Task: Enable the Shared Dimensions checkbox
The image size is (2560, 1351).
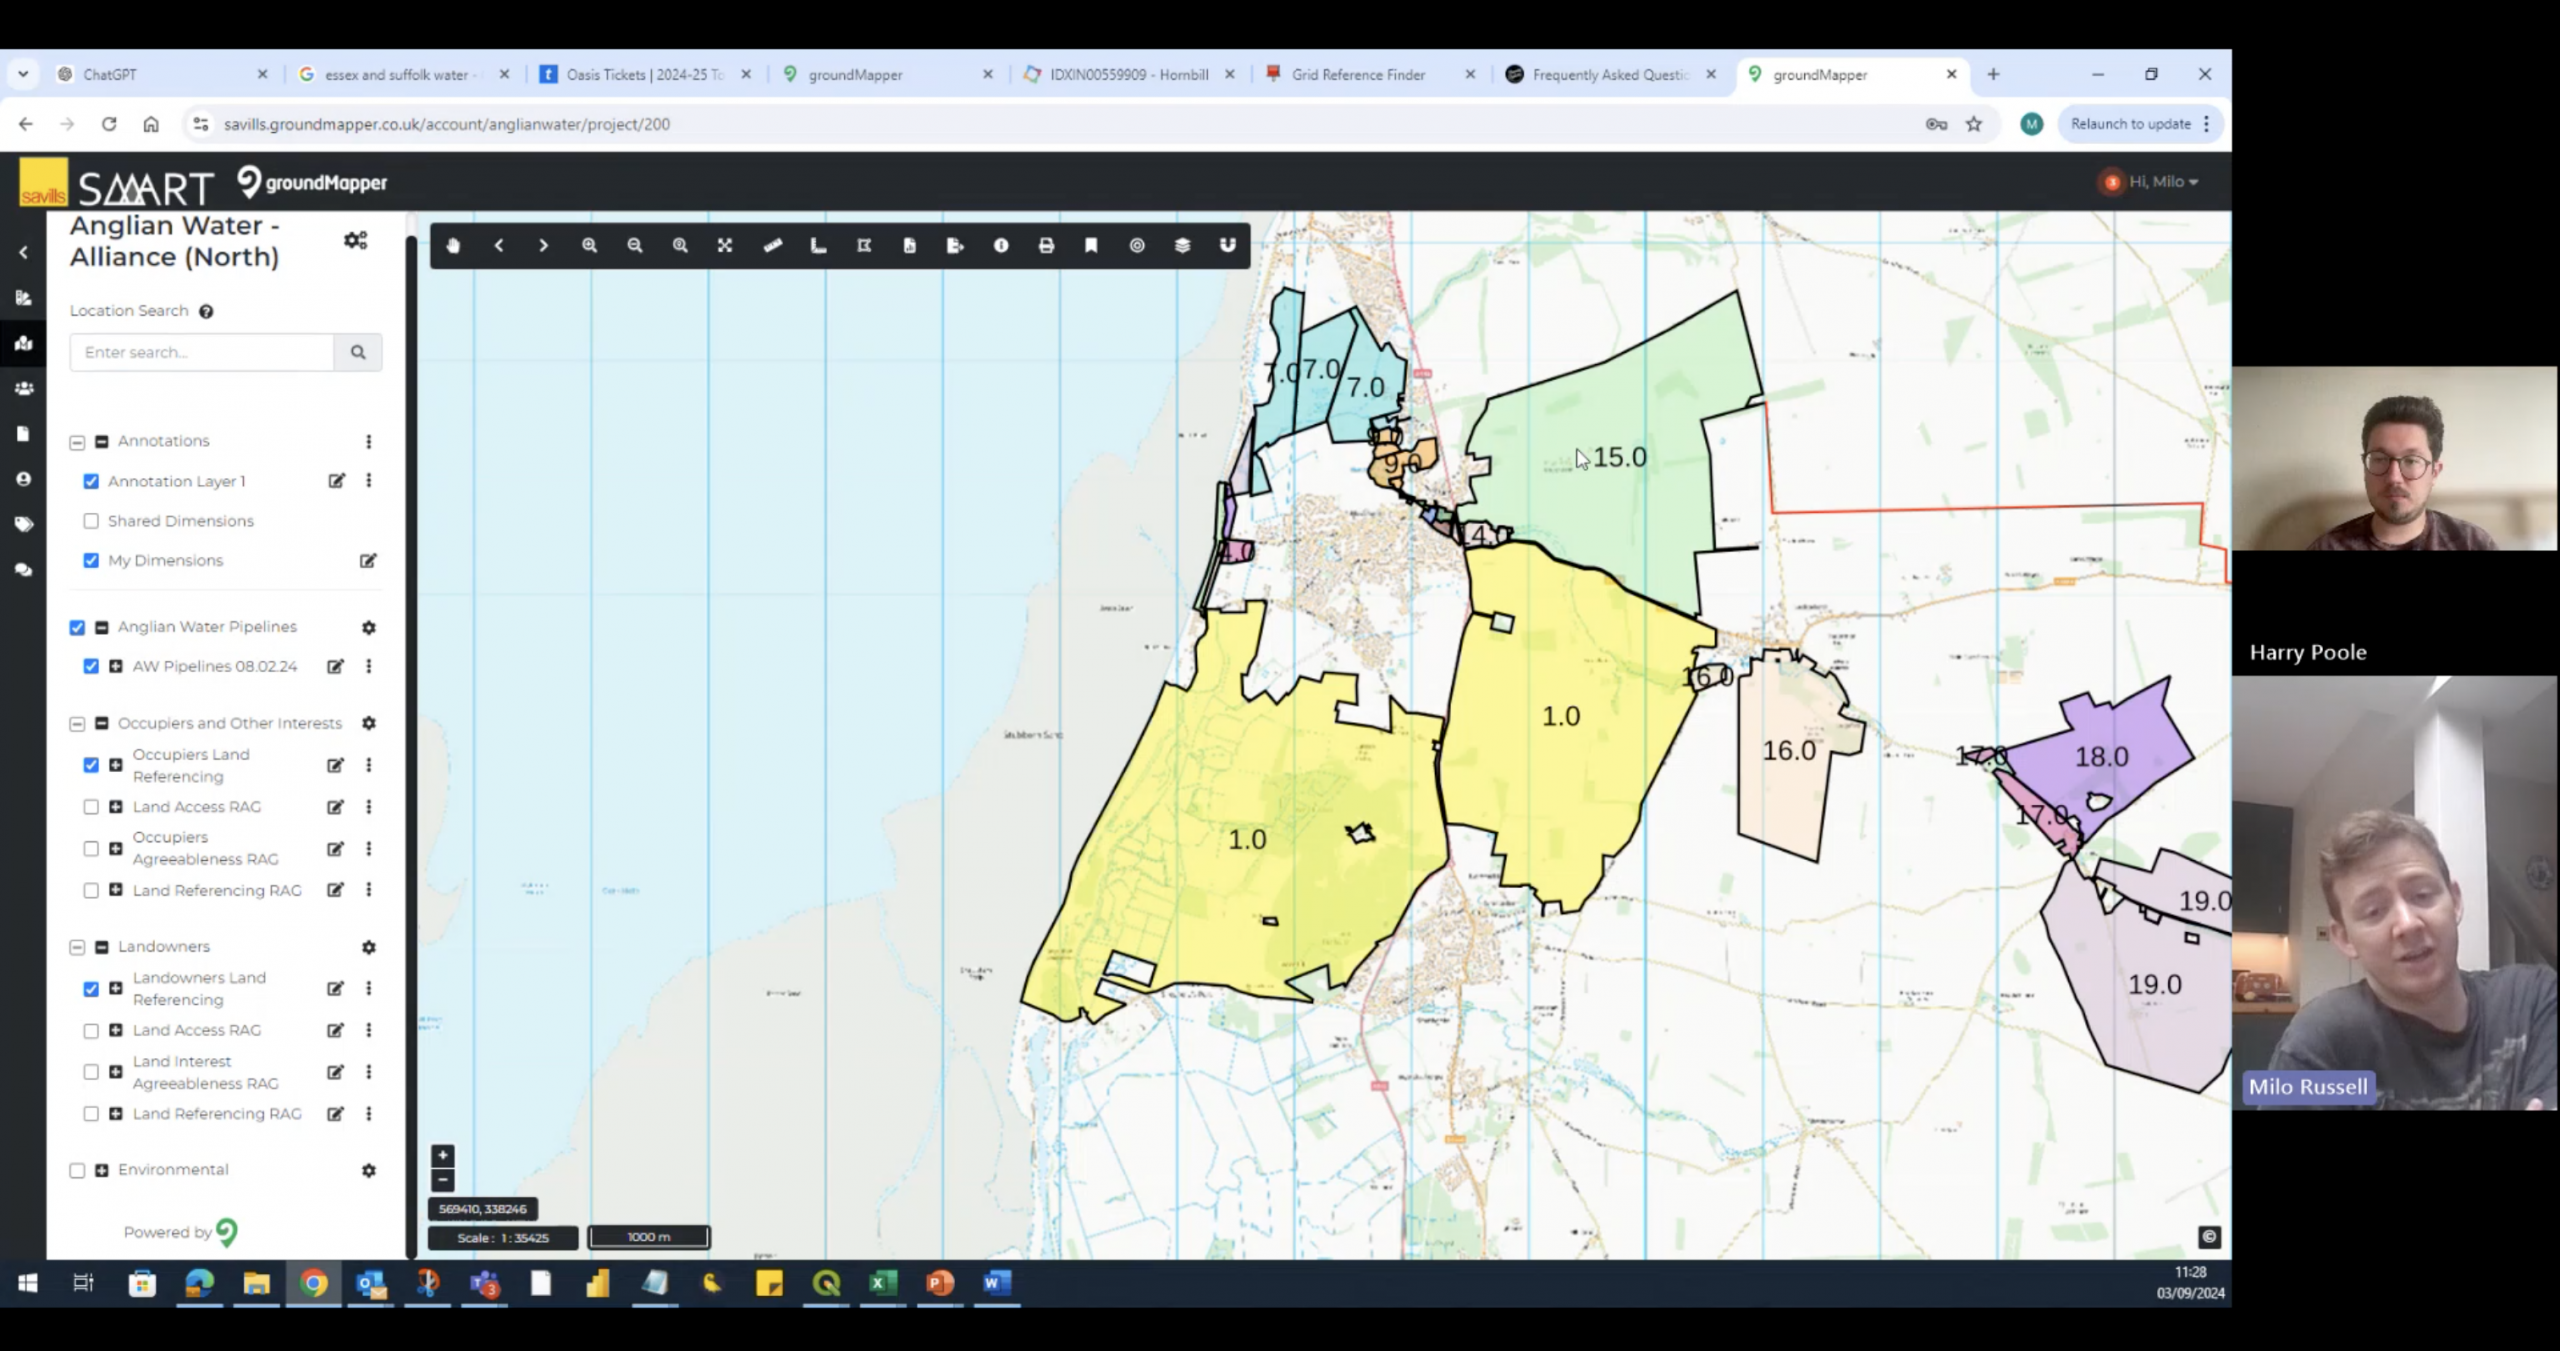Action: point(91,521)
